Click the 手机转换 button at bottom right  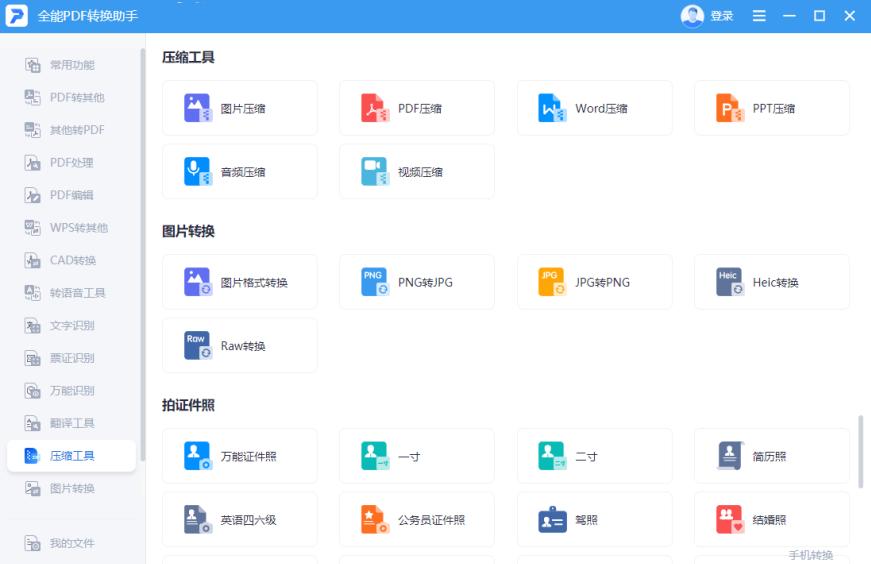[x=810, y=555]
